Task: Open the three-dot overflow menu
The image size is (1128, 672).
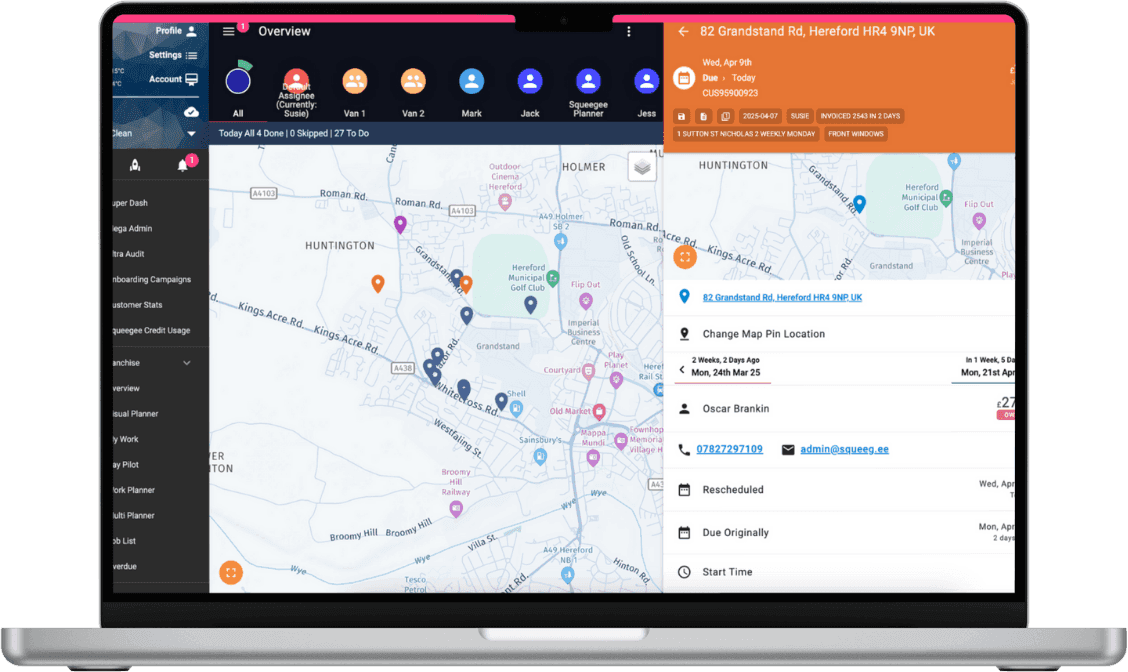Action: pos(629,31)
